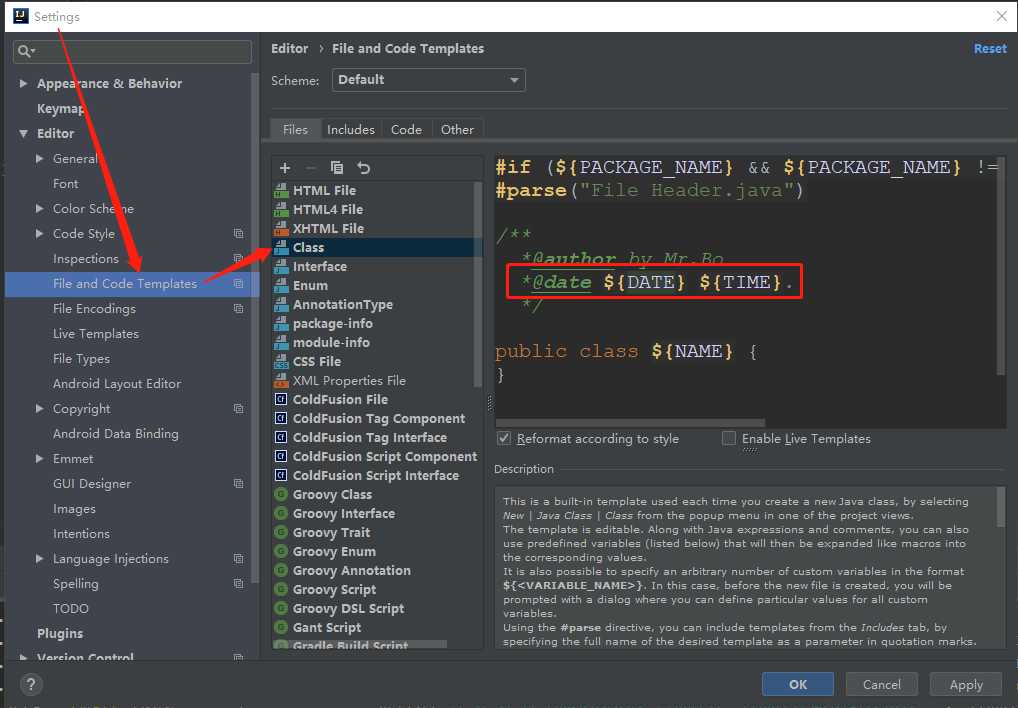Click the code editor horizontal scrollbar
The width and height of the screenshot is (1018, 708).
(630, 423)
